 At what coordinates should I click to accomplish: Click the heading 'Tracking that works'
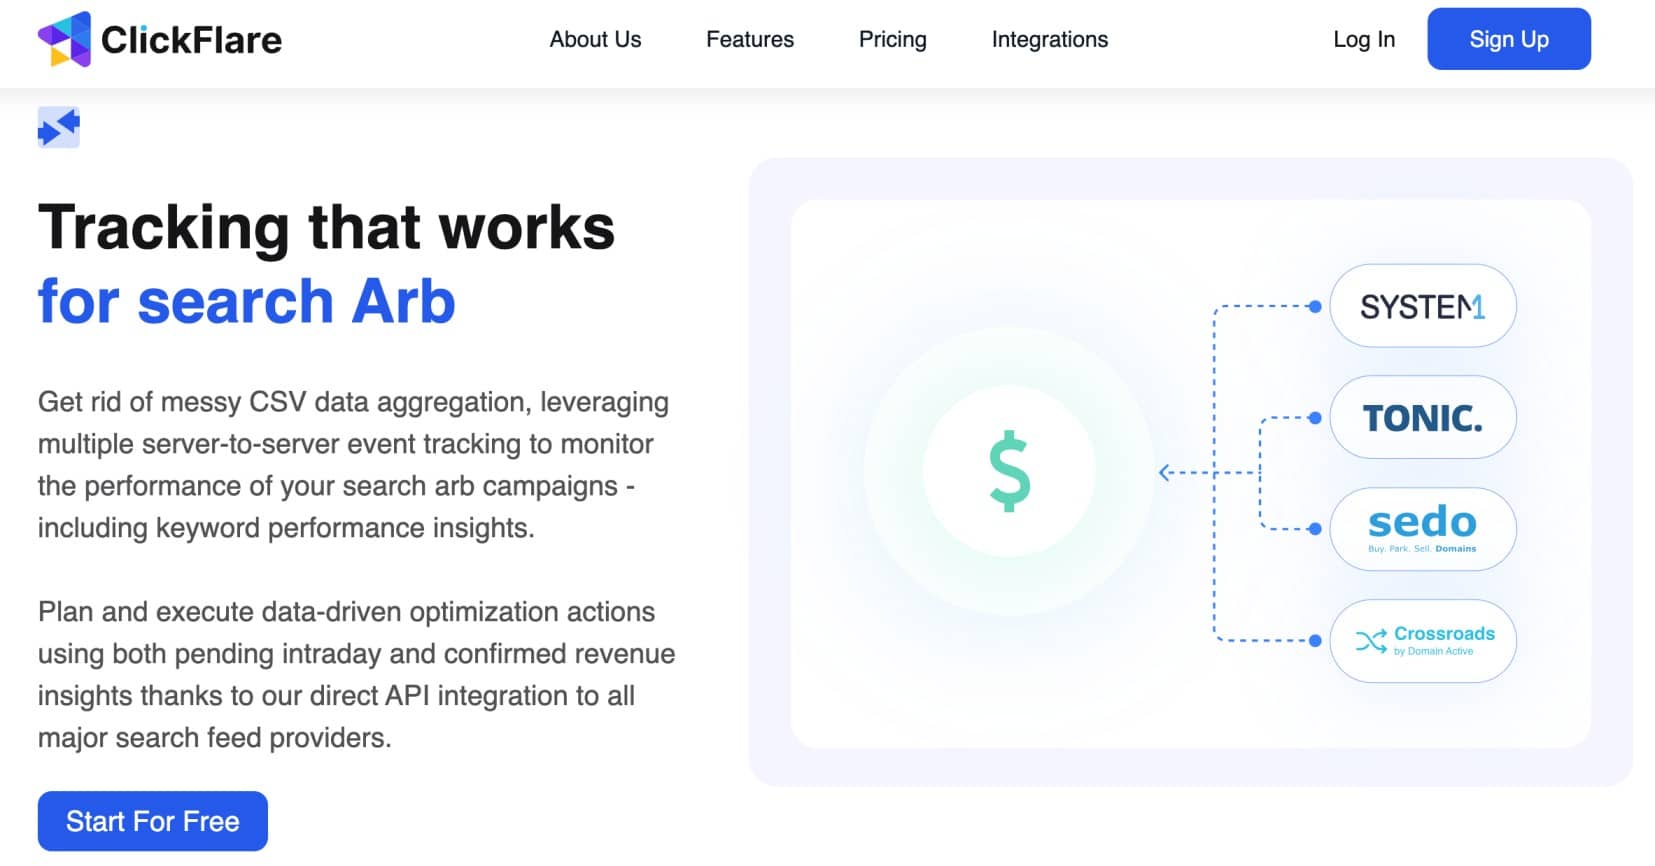[x=326, y=227]
